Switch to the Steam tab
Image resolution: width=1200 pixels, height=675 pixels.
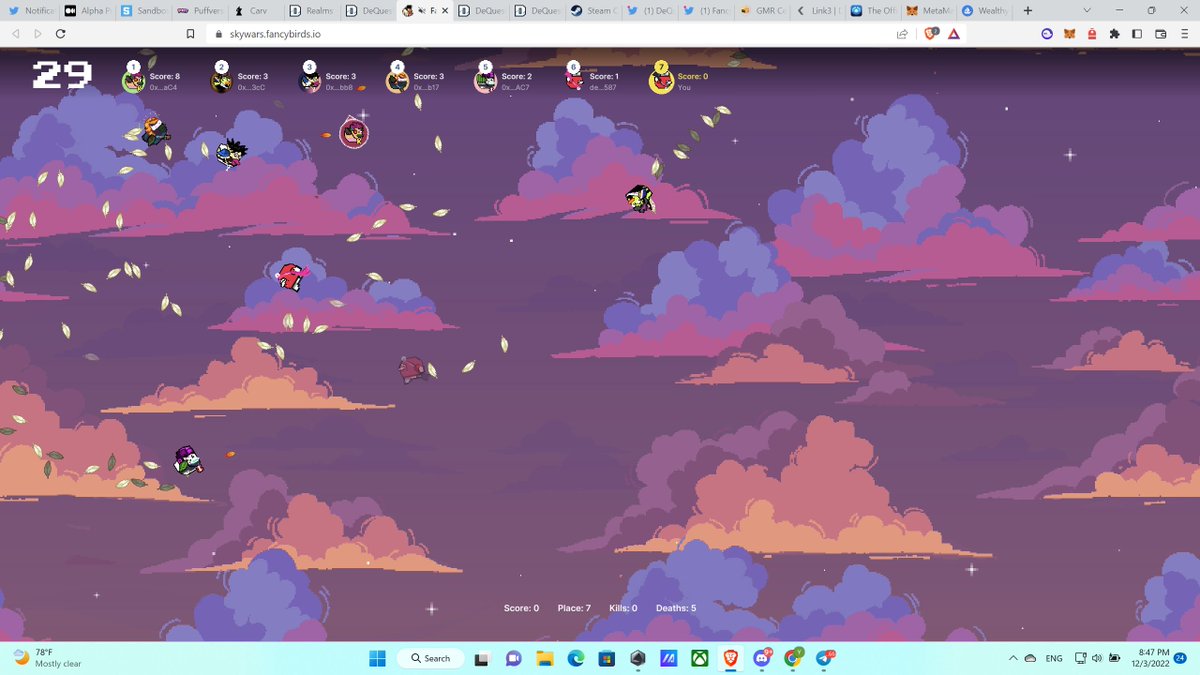tap(593, 10)
